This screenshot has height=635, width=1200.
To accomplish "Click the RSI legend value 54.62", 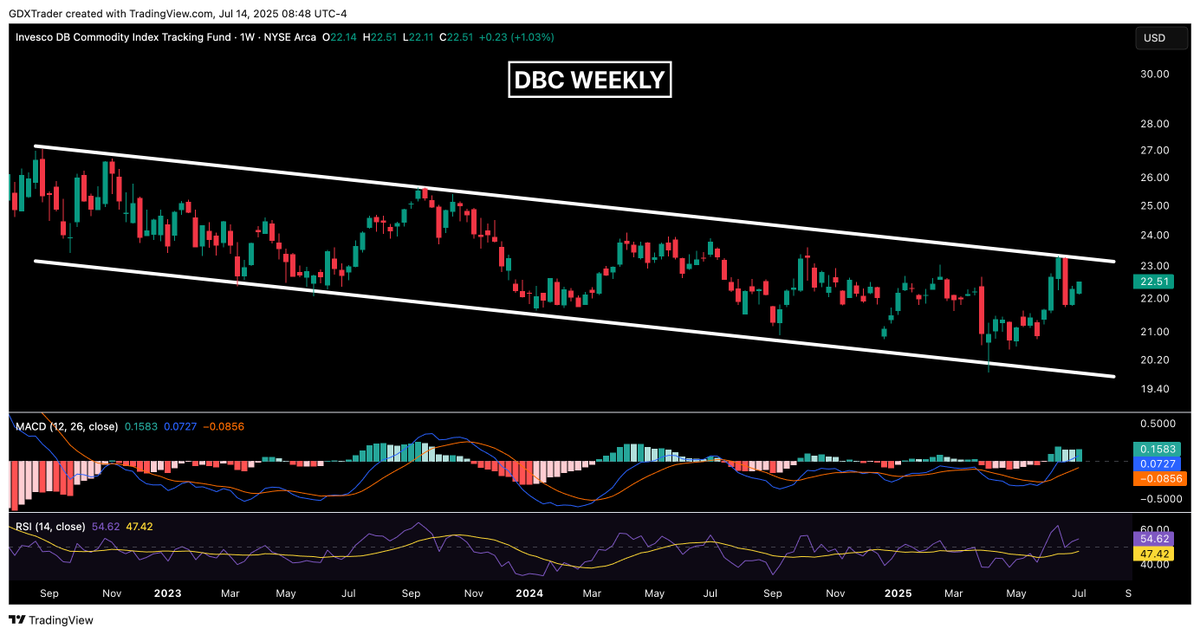I will [x=105, y=526].
